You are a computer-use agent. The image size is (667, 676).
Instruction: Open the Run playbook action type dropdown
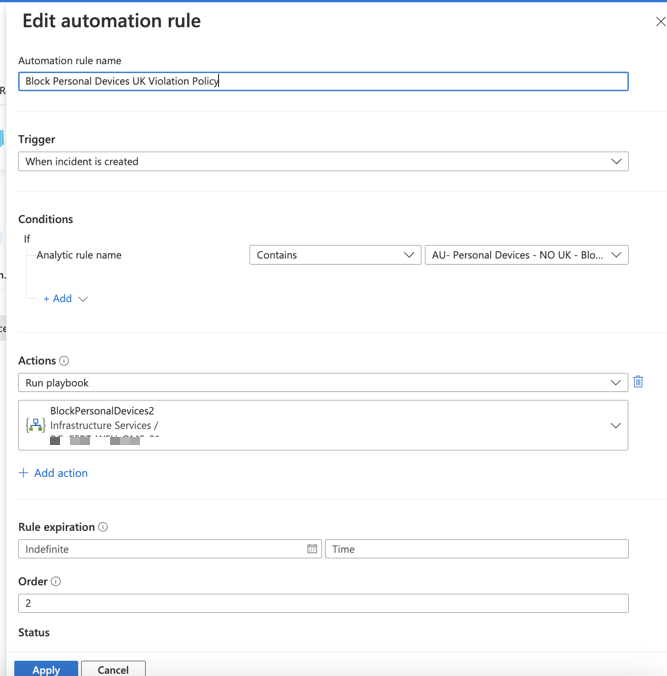click(323, 383)
